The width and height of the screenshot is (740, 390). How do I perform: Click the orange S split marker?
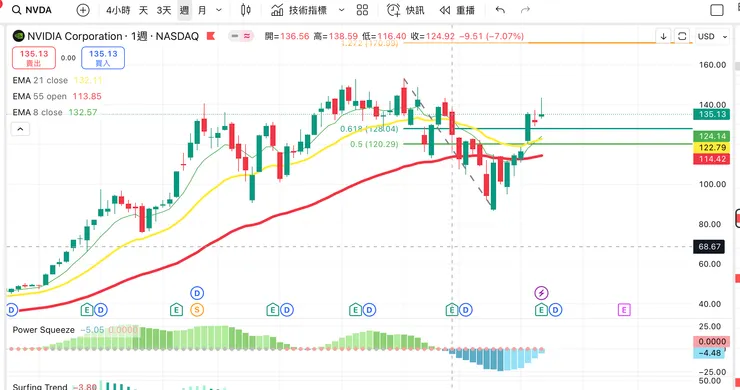pyautogui.click(x=197, y=310)
